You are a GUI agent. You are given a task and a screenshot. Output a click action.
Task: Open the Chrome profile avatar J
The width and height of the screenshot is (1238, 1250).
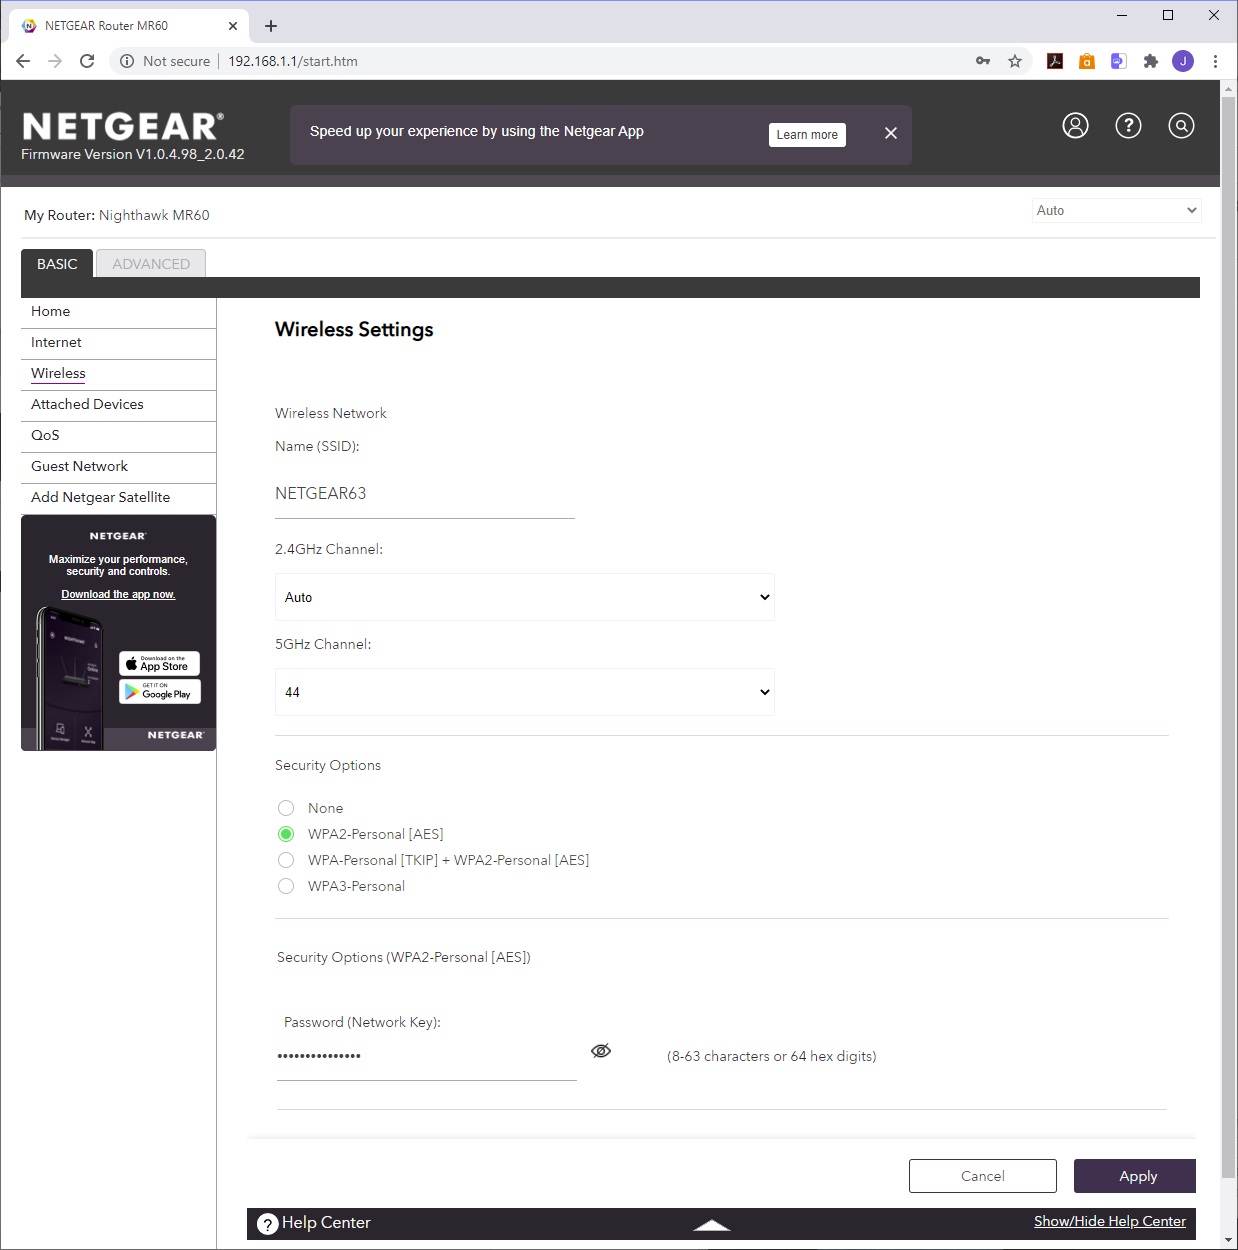point(1183,61)
